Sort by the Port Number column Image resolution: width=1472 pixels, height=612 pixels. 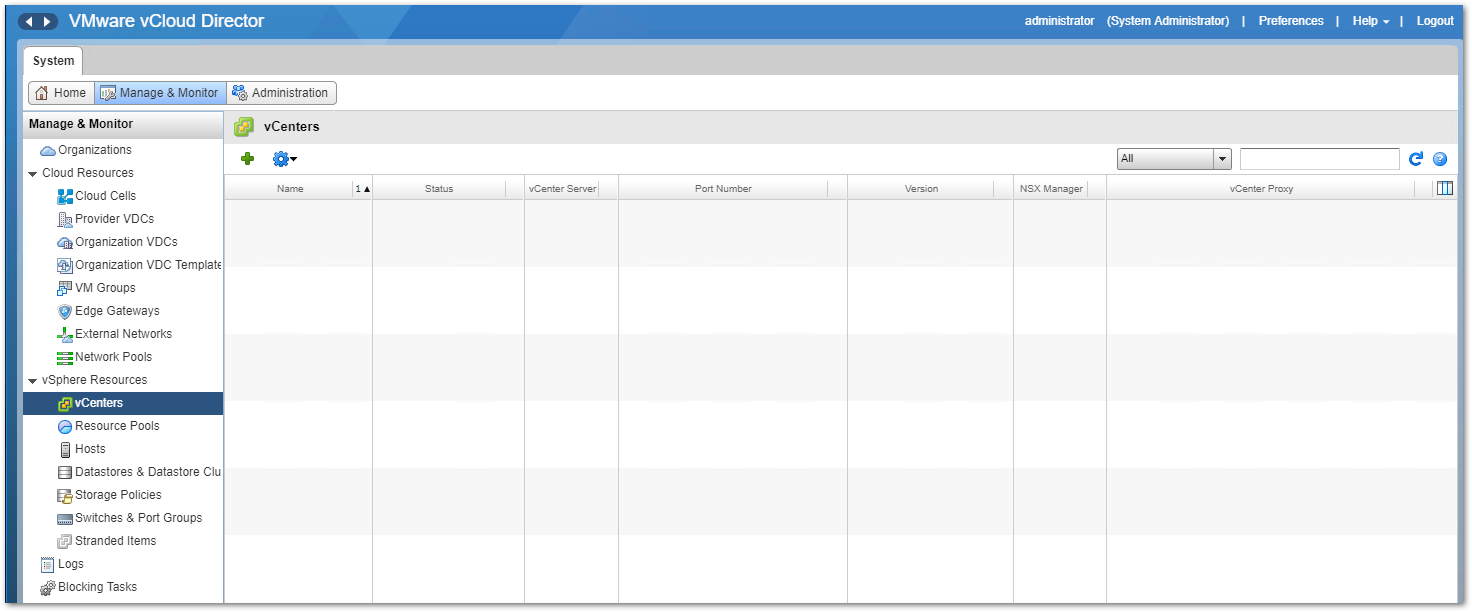pos(723,188)
